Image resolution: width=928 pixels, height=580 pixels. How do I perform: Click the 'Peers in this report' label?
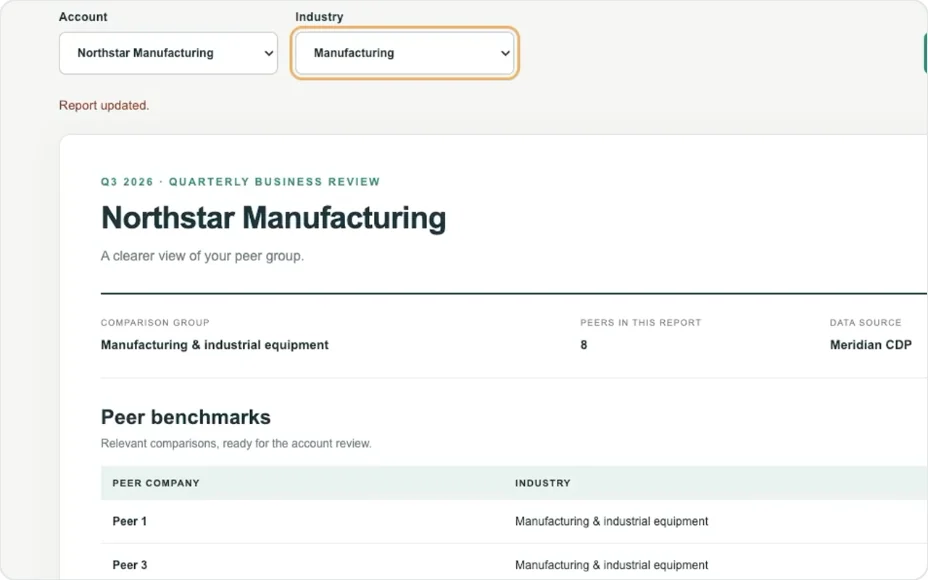640,323
